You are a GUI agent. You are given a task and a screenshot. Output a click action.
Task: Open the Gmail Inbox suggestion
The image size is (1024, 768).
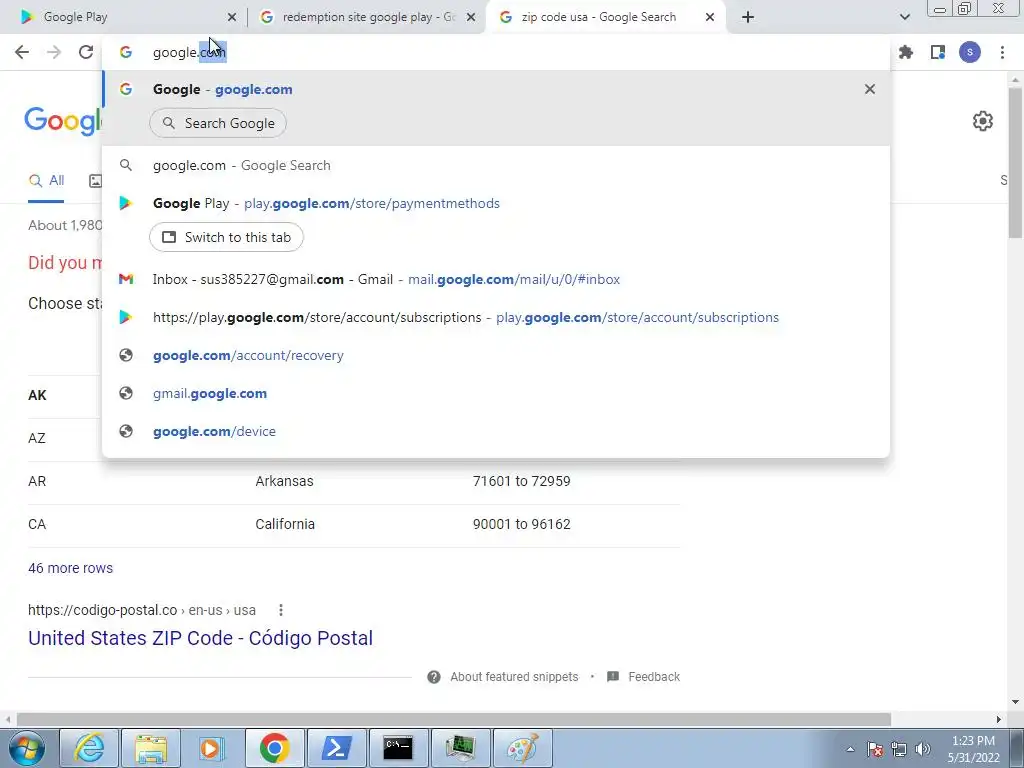click(x=496, y=280)
